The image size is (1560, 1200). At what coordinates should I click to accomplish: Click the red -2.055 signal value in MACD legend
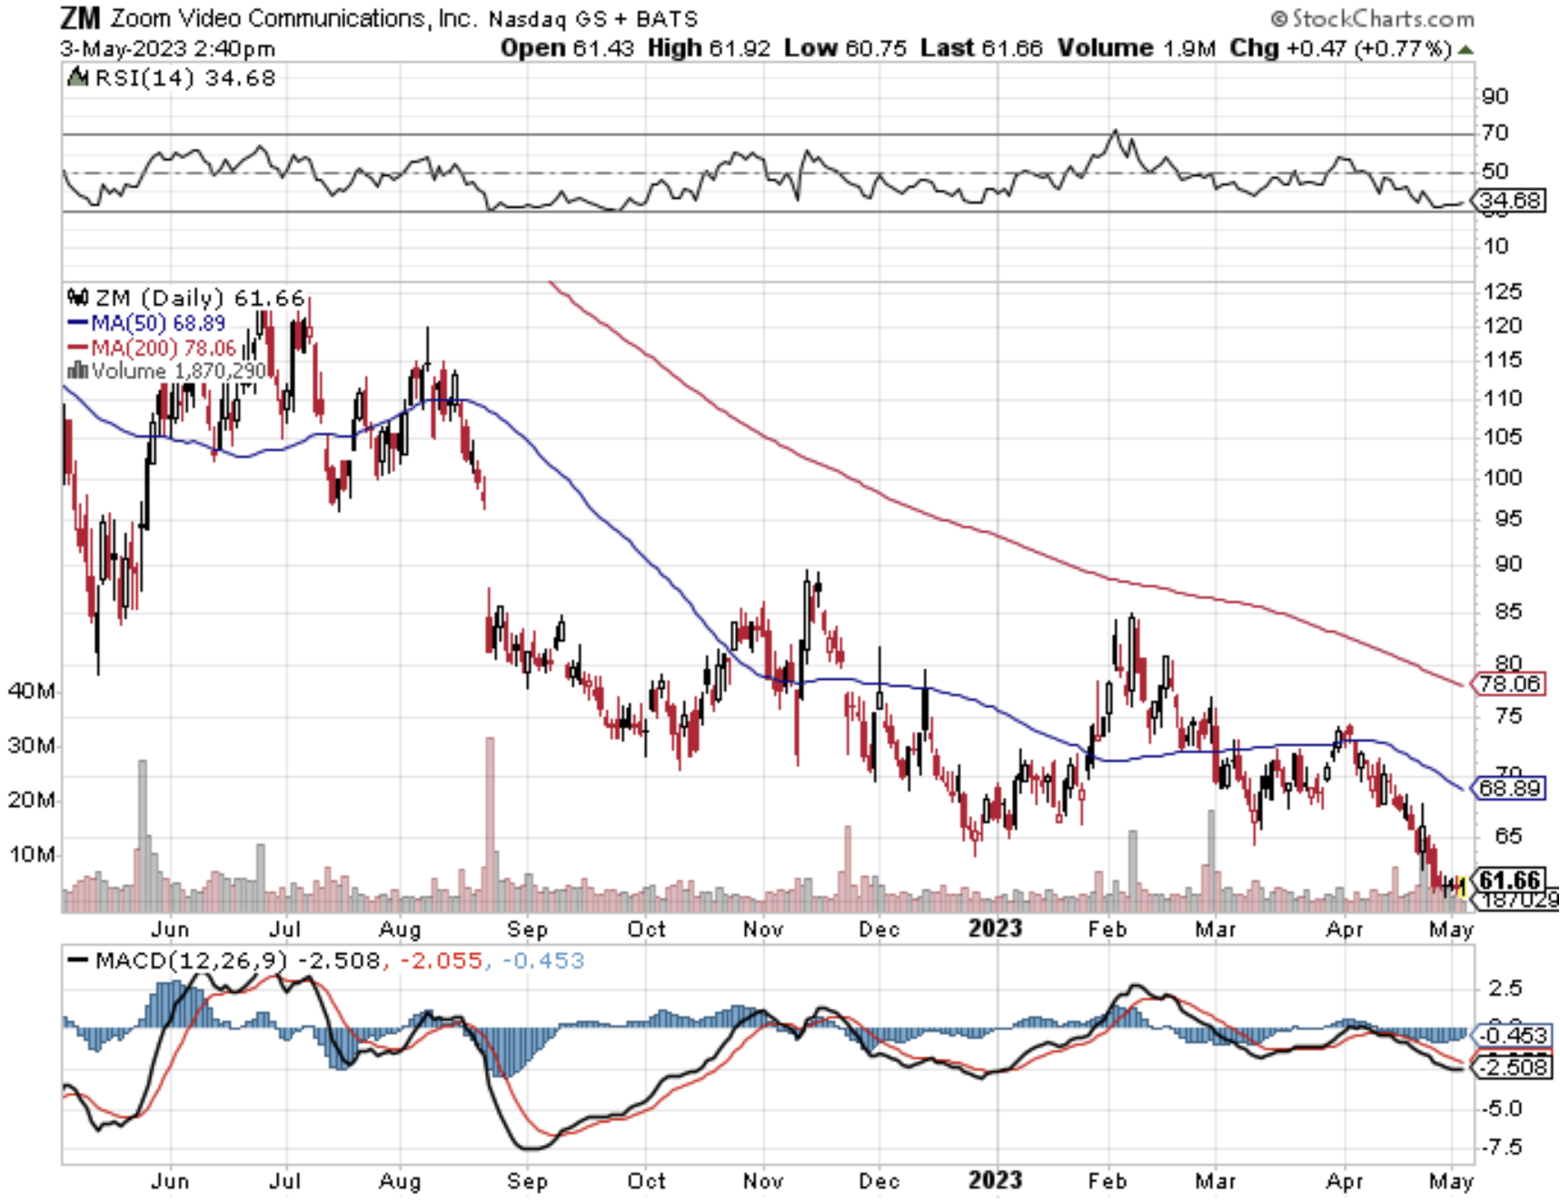443,961
